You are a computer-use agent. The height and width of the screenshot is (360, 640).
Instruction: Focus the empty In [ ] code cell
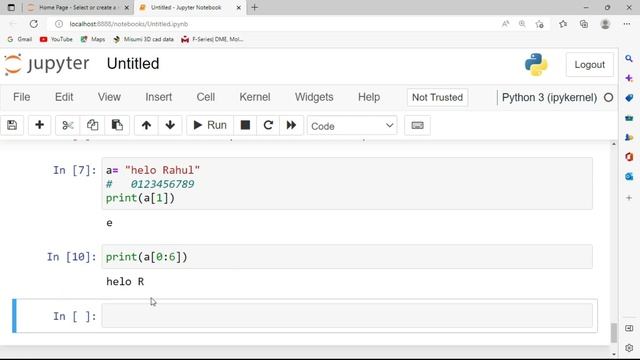click(x=347, y=315)
